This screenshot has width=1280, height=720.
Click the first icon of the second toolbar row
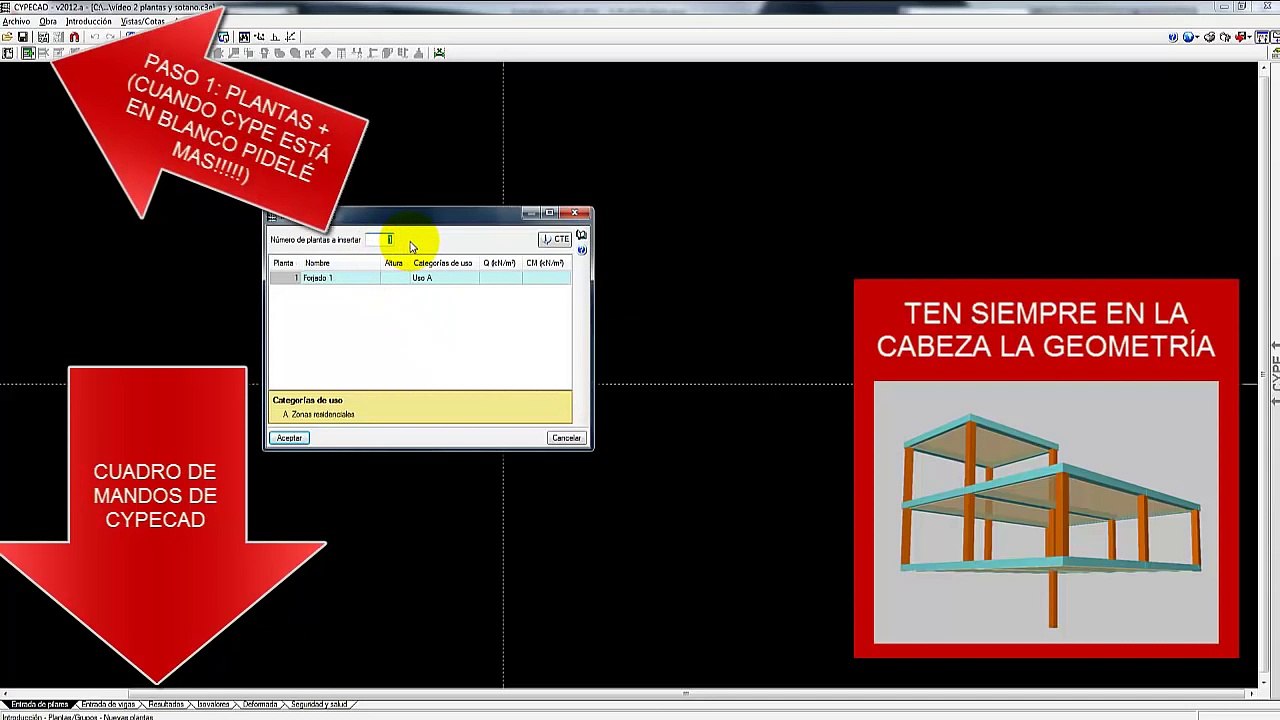click(x=8, y=53)
